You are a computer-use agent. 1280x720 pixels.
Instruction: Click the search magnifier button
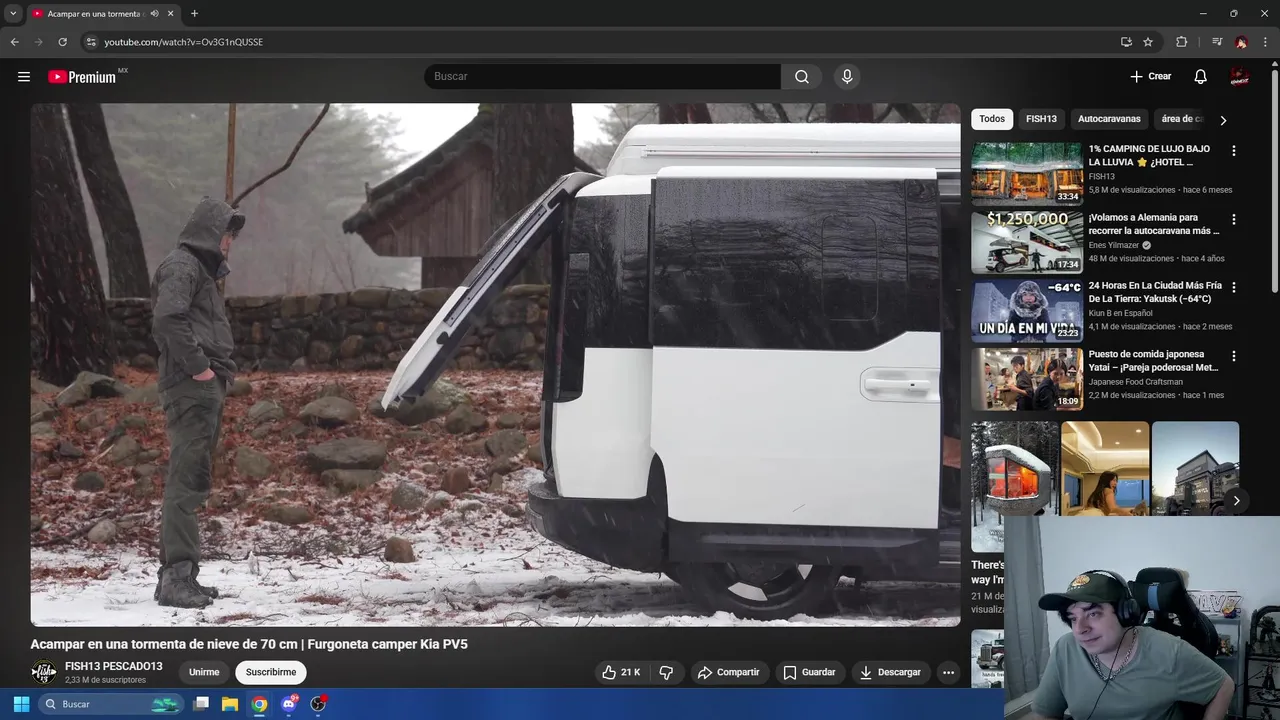[802, 77]
